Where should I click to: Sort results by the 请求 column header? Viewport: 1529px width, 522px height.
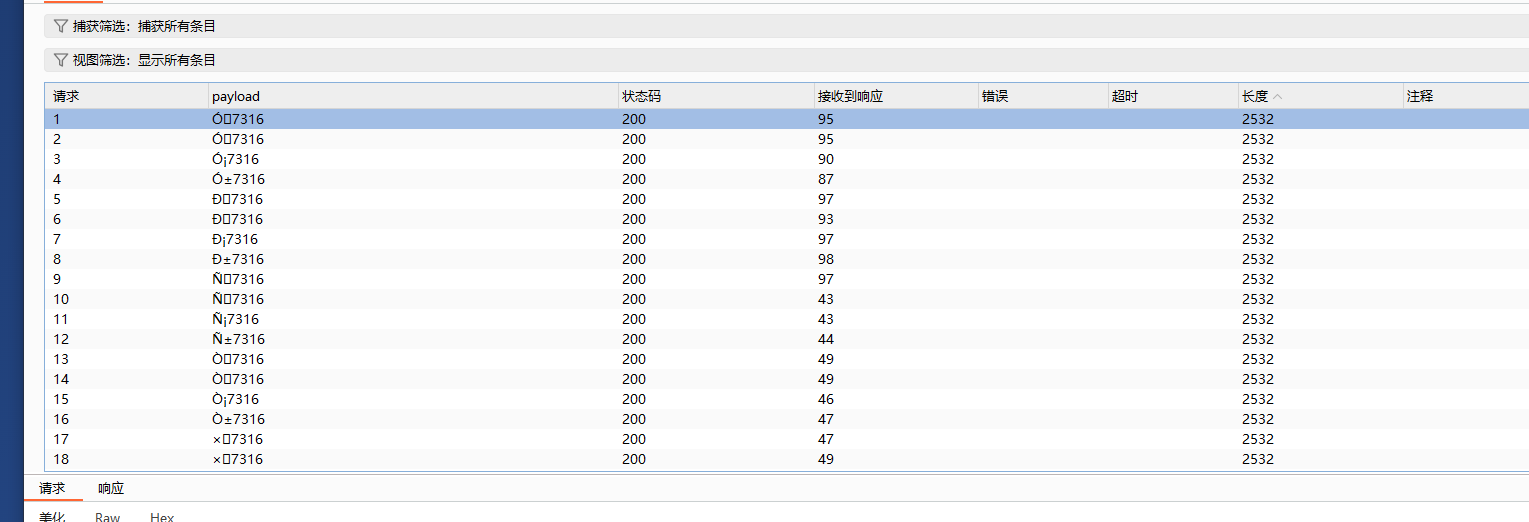tap(128, 96)
